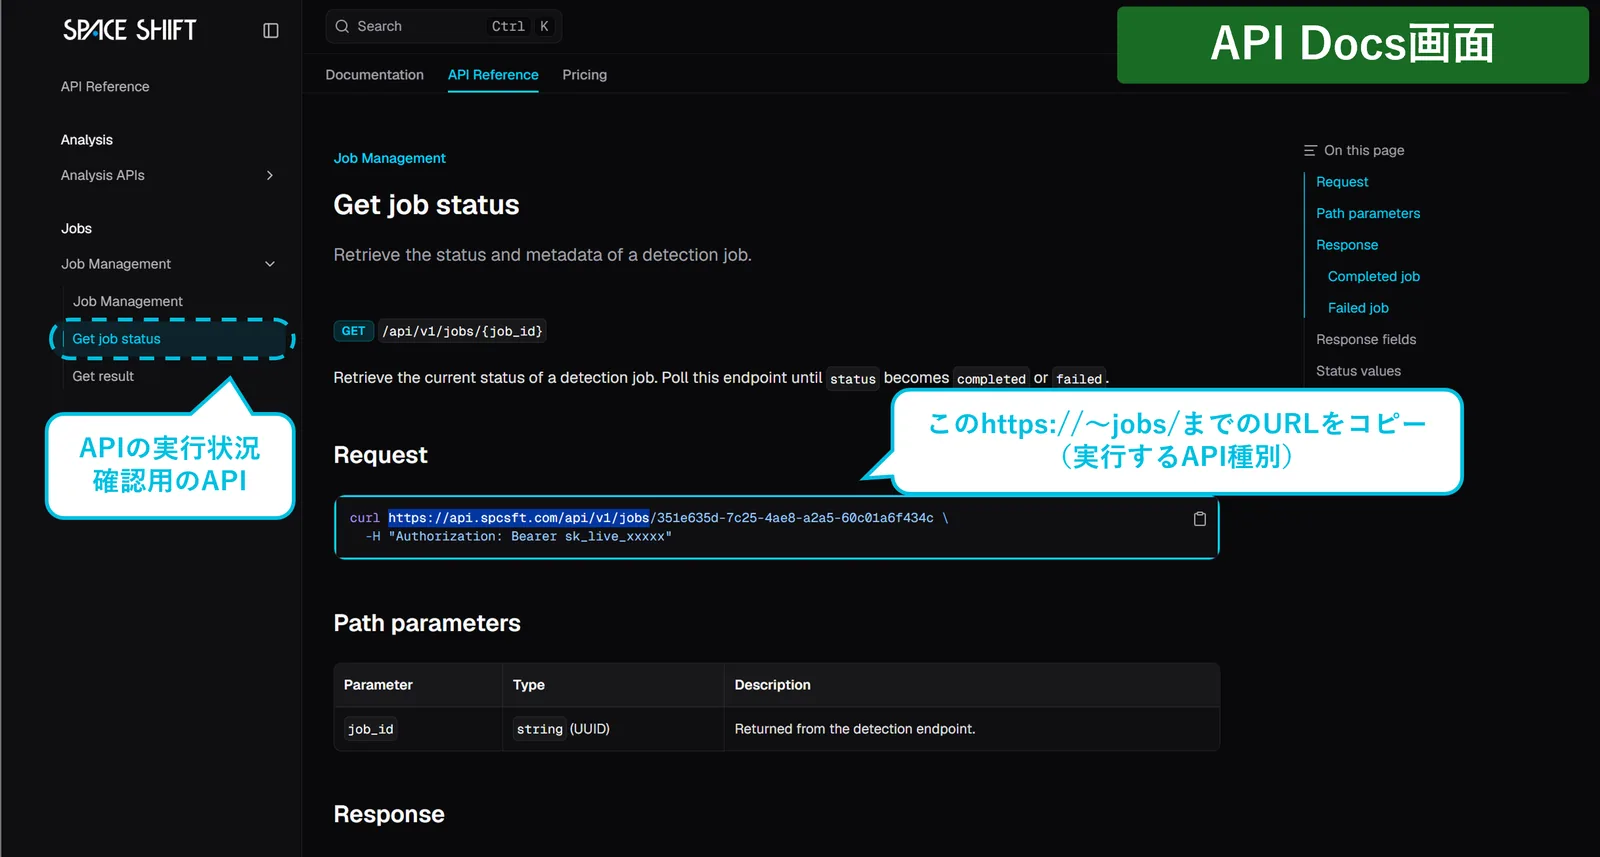Jump to Response in page outline

1347,245
